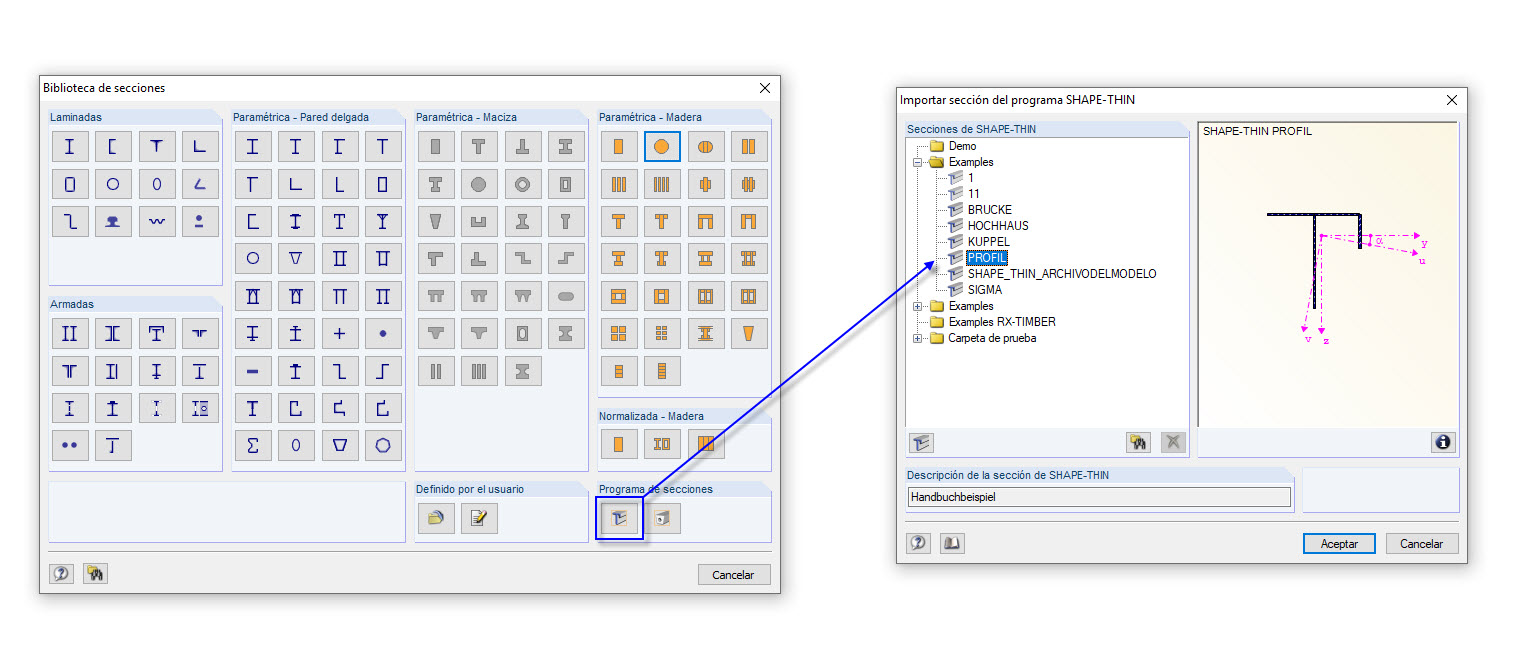
Task: Pick the octagon section in Pared delgada
Action: [x=383, y=445]
